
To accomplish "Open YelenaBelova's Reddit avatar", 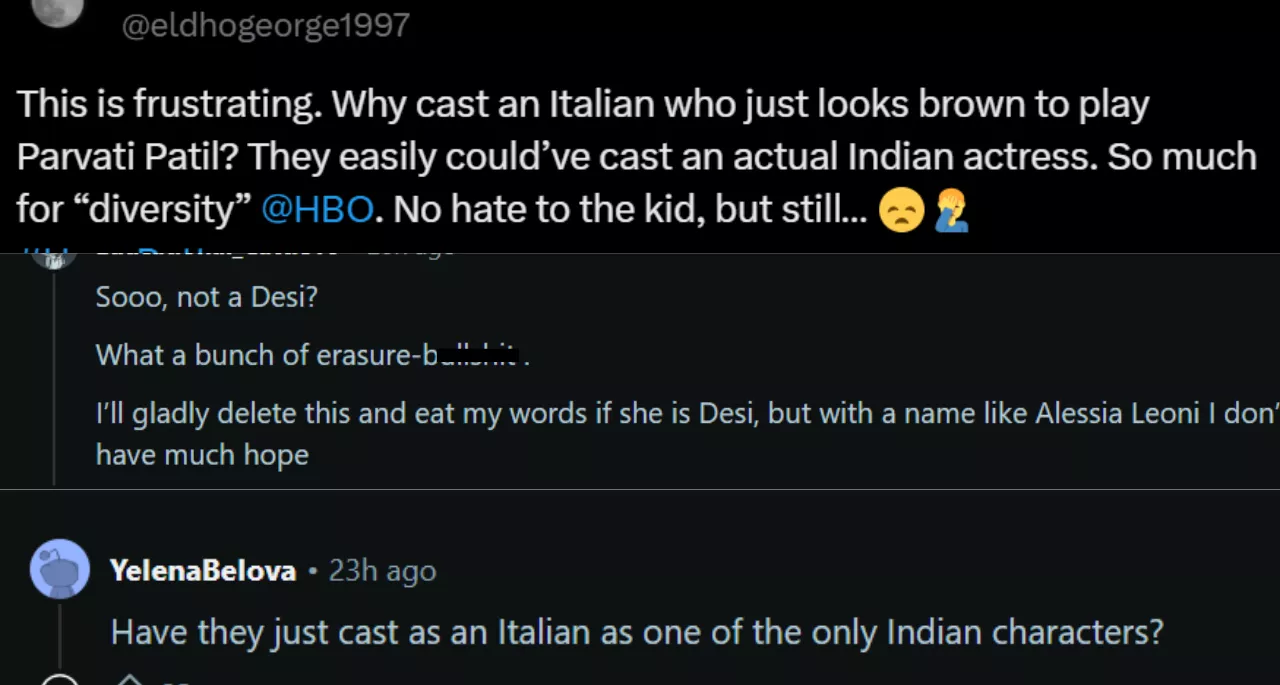I will (x=60, y=569).
